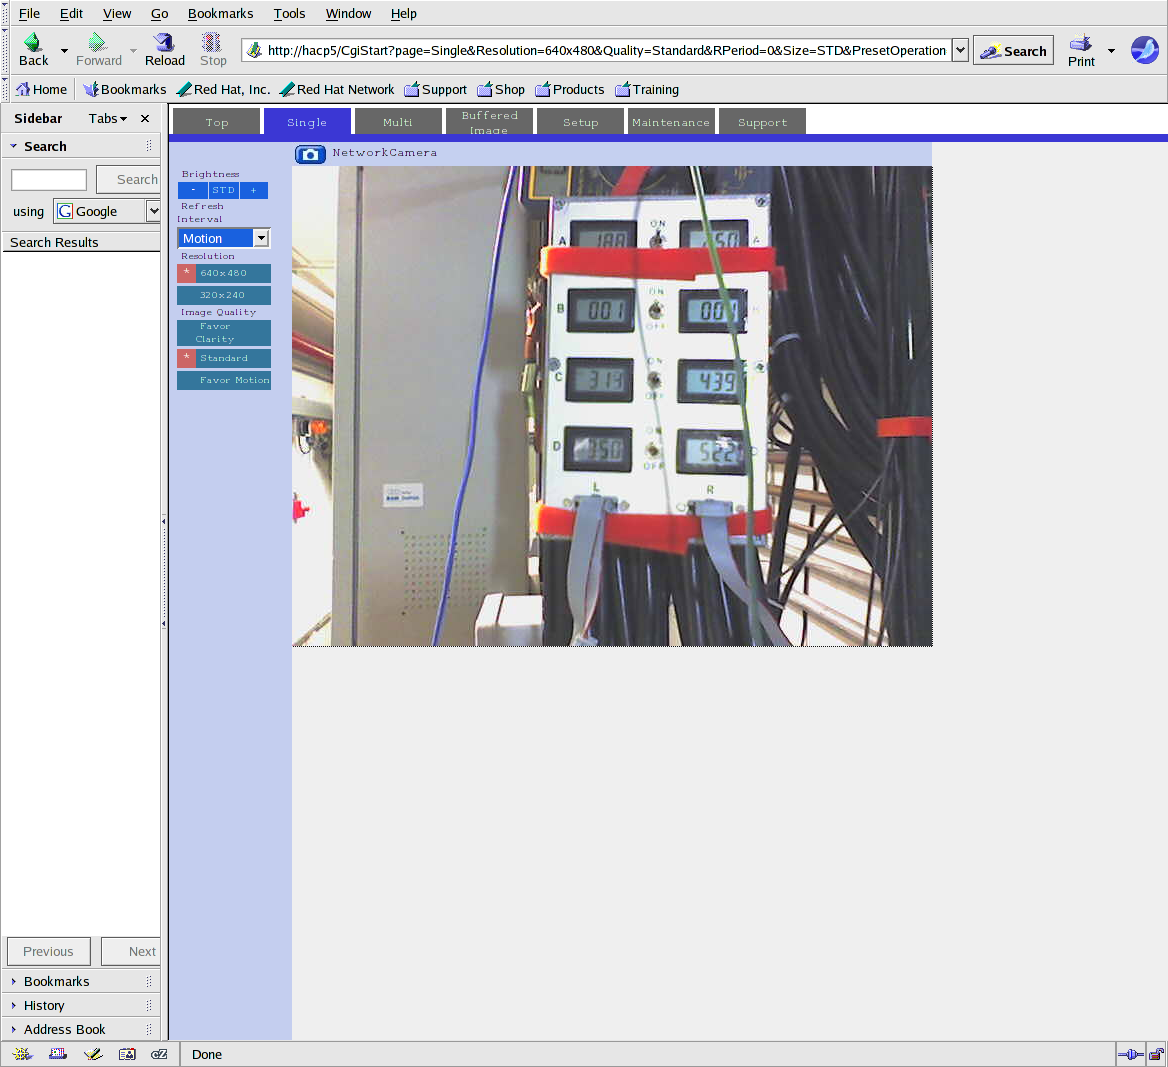The image size is (1168, 1067).
Task: Open the URL history dropdown arrow
Action: (960, 50)
